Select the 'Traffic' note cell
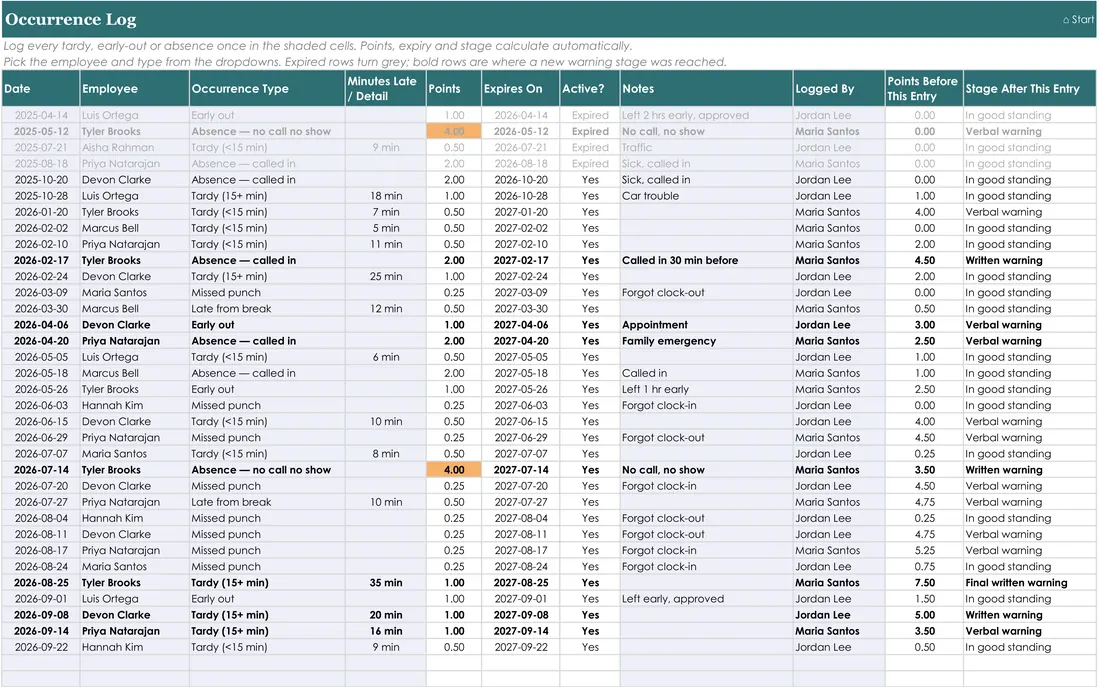The height and width of the screenshot is (687, 1100). [706, 147]
